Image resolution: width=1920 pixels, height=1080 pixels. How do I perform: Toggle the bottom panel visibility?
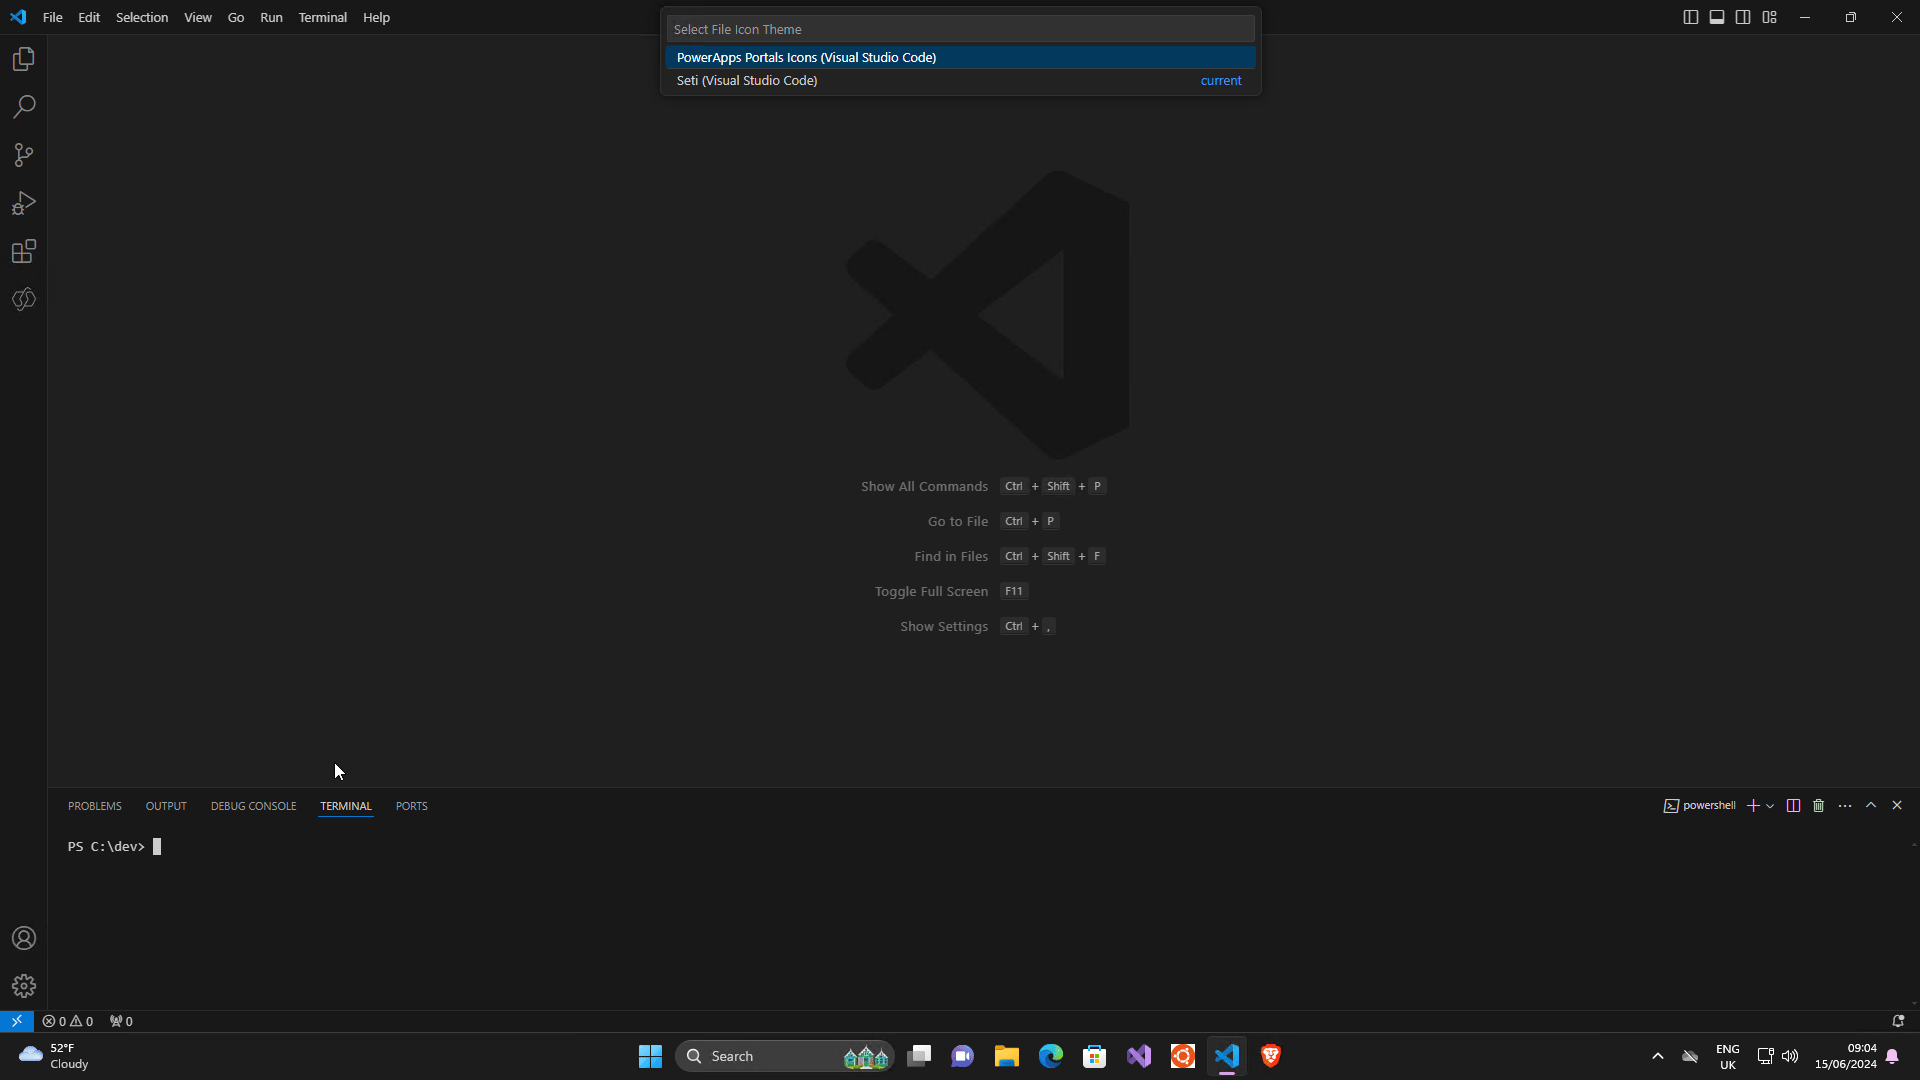(1717, 17)
